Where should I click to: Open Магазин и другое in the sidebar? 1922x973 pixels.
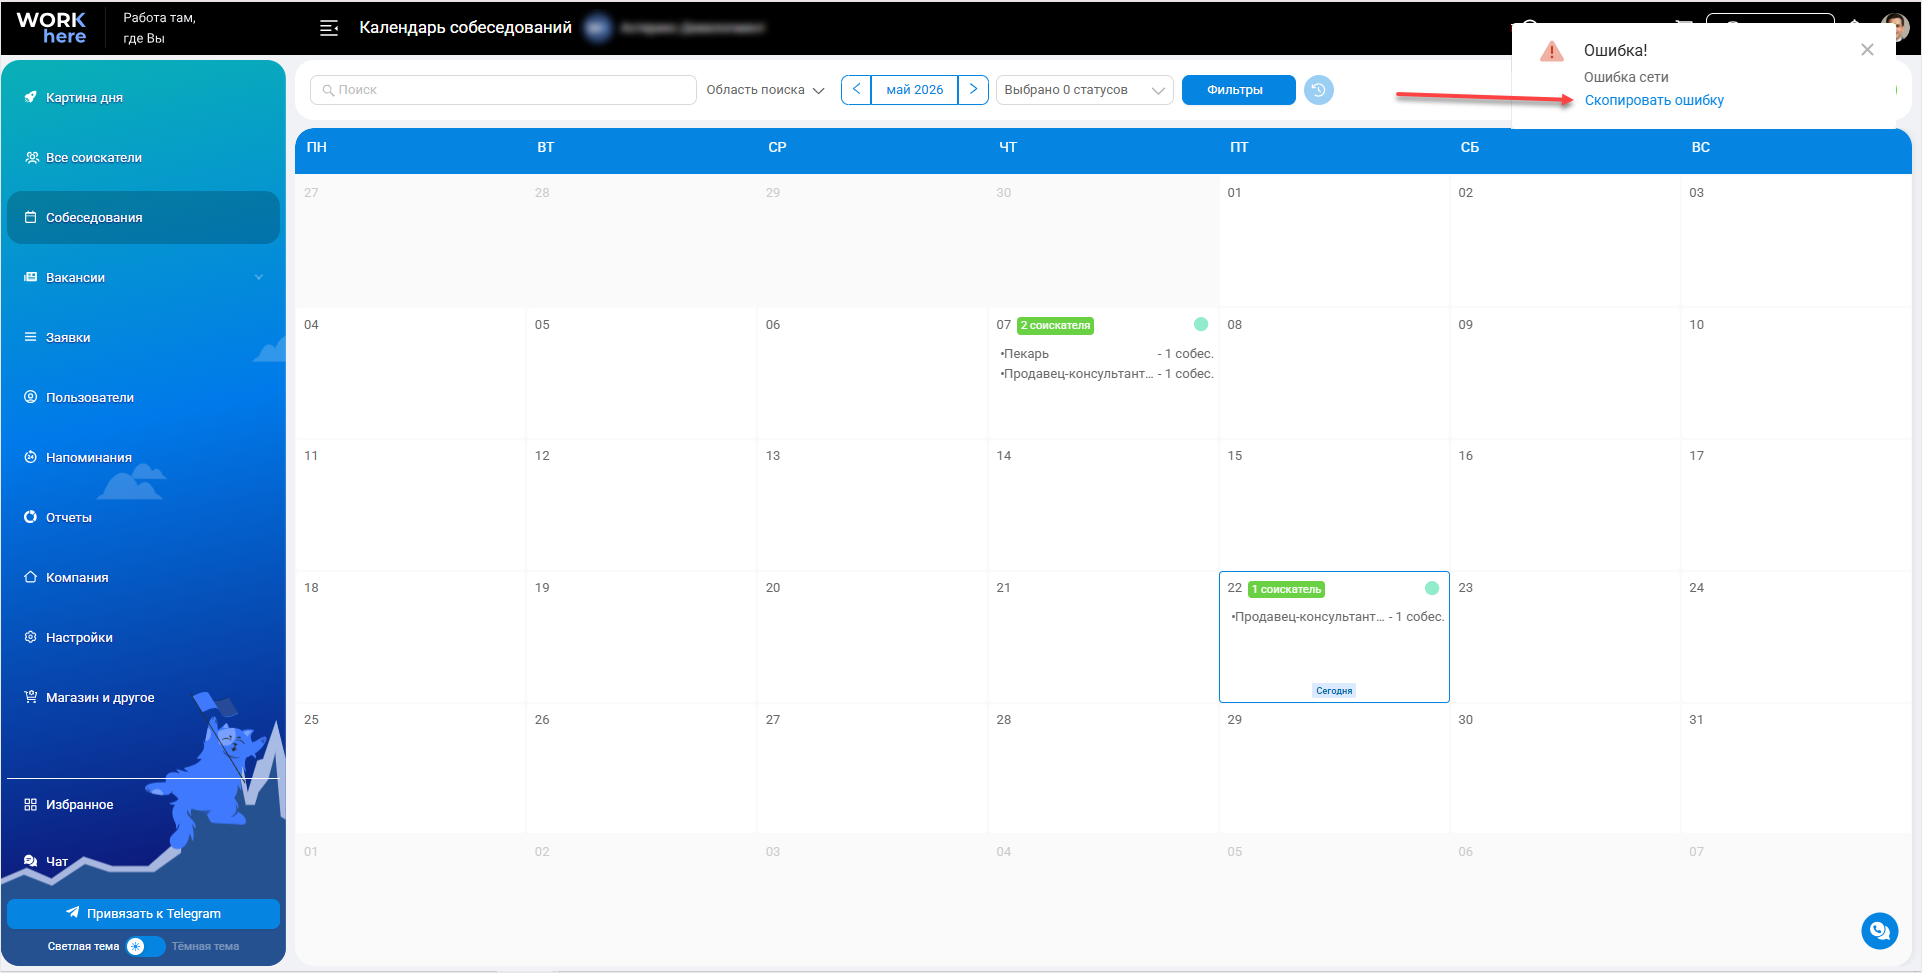click(x=143, y=698)
